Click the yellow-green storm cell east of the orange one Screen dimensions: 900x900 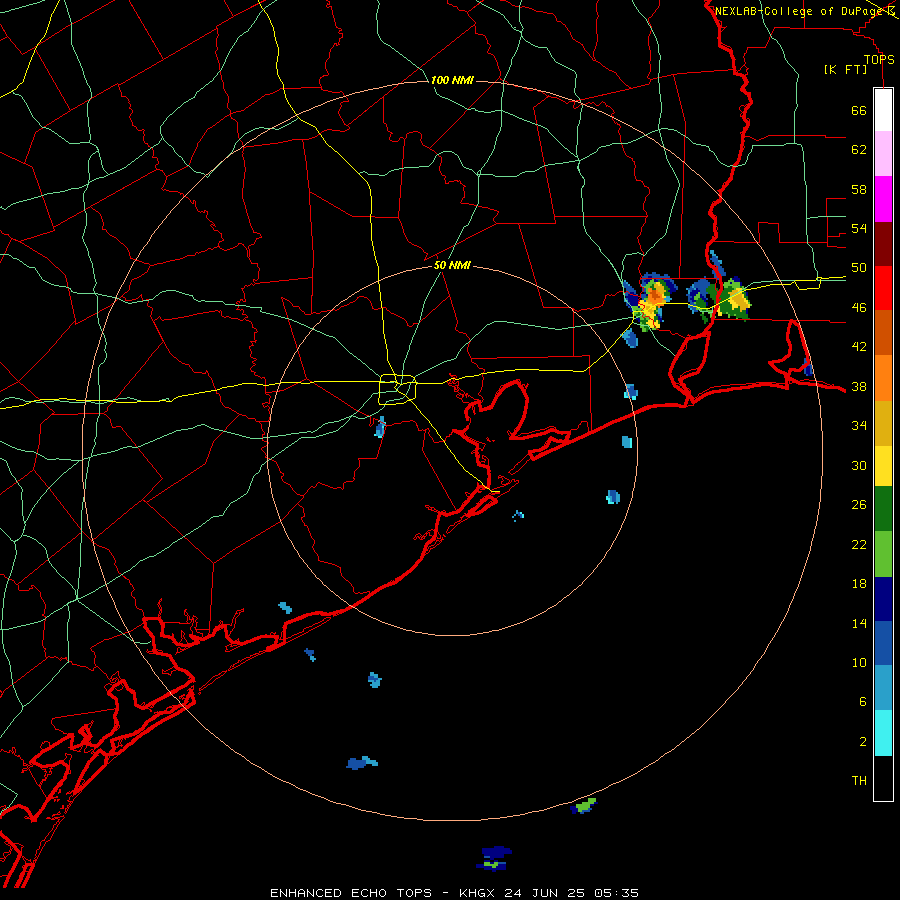pyautogui.click(x=733, y=299)
